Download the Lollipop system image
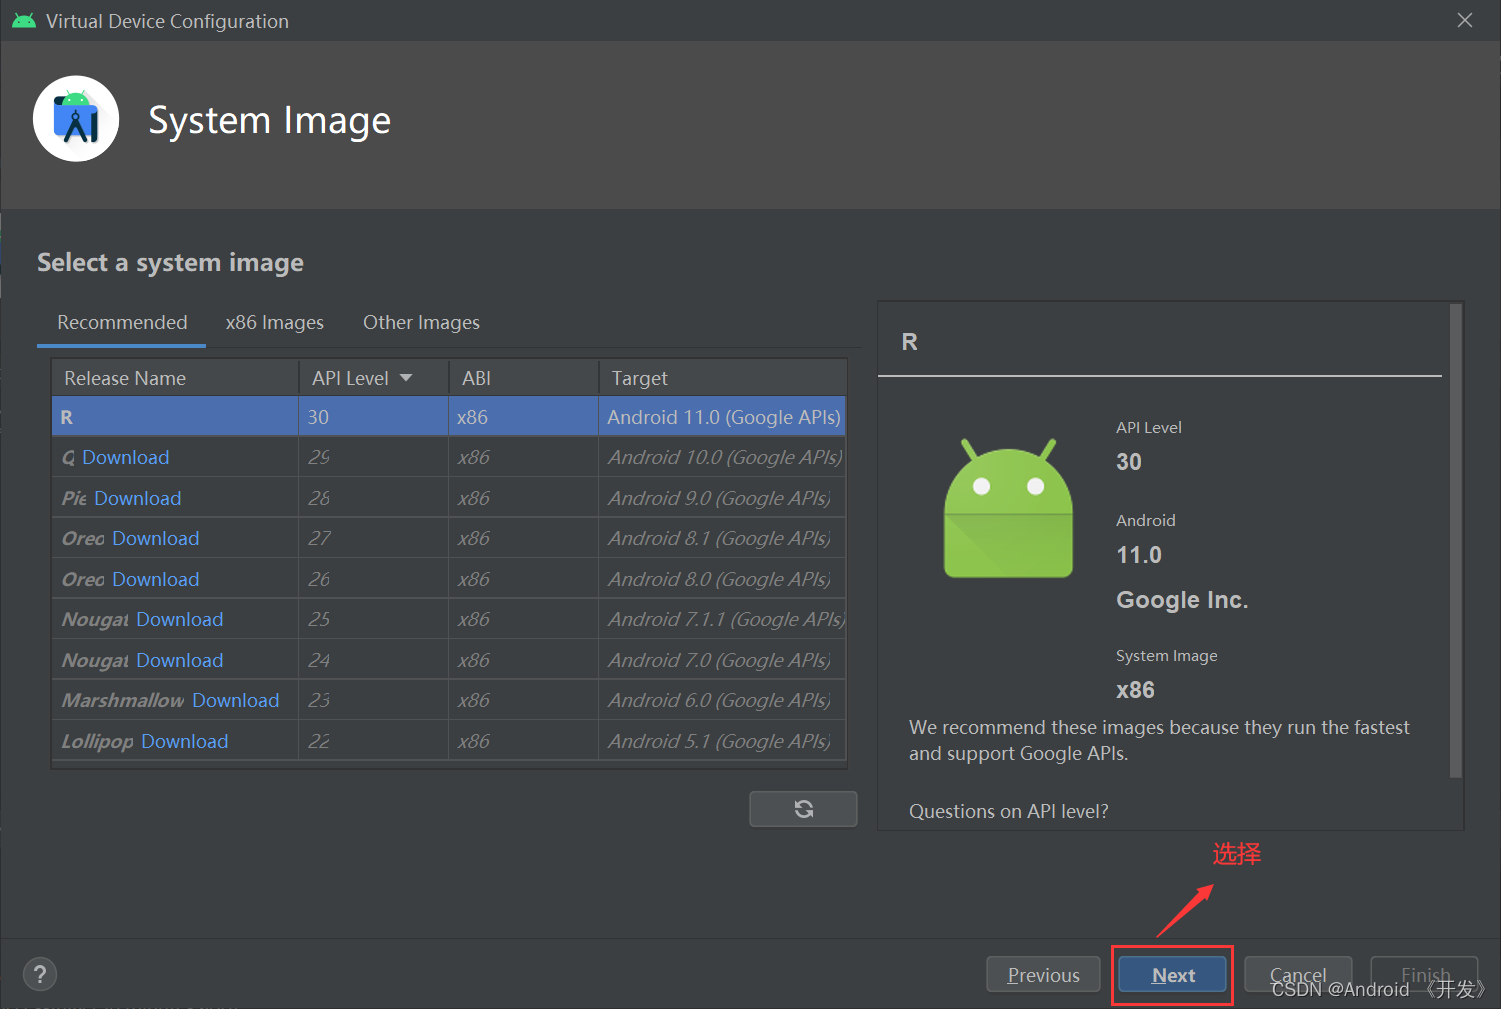The height and width of the screenshot is (1009, 1501). click(184, 741)
